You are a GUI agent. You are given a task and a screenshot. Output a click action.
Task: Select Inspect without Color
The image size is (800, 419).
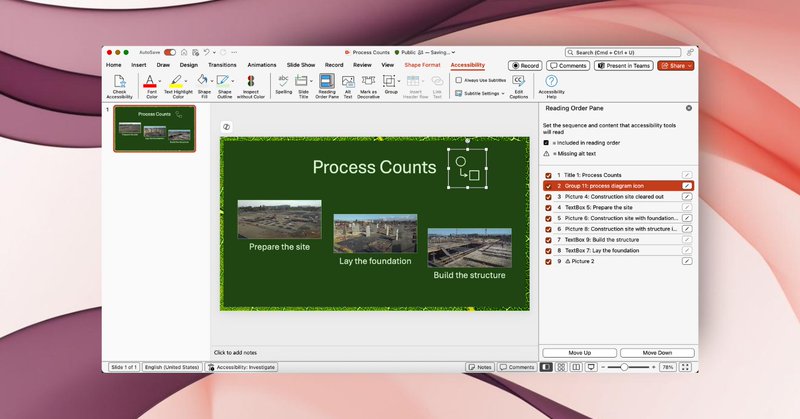point(251,86)
